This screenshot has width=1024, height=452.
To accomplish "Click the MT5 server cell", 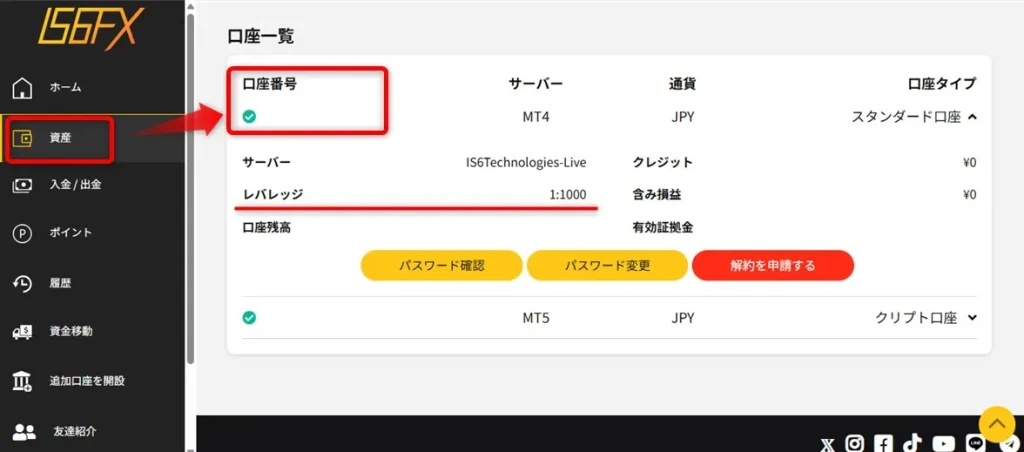I will coord(536,318).
